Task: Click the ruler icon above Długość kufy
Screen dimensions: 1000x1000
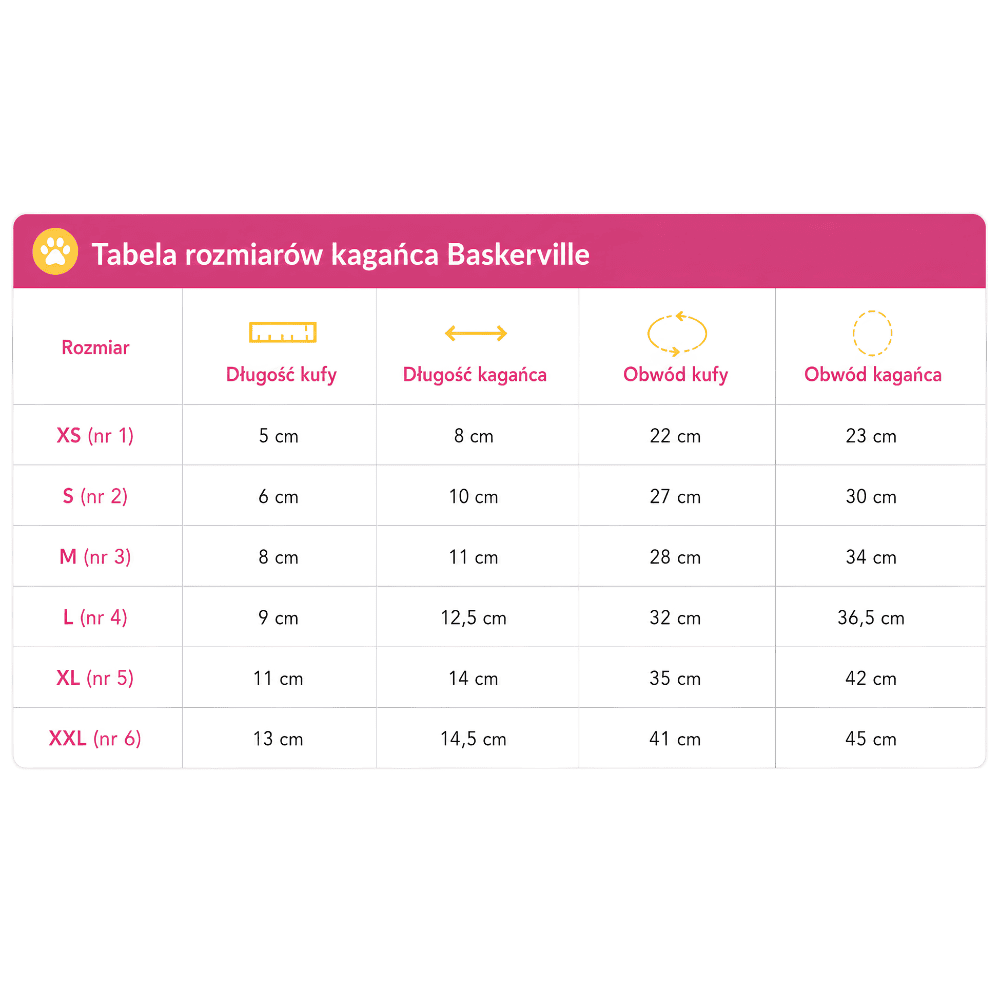Action: point(283,333)
